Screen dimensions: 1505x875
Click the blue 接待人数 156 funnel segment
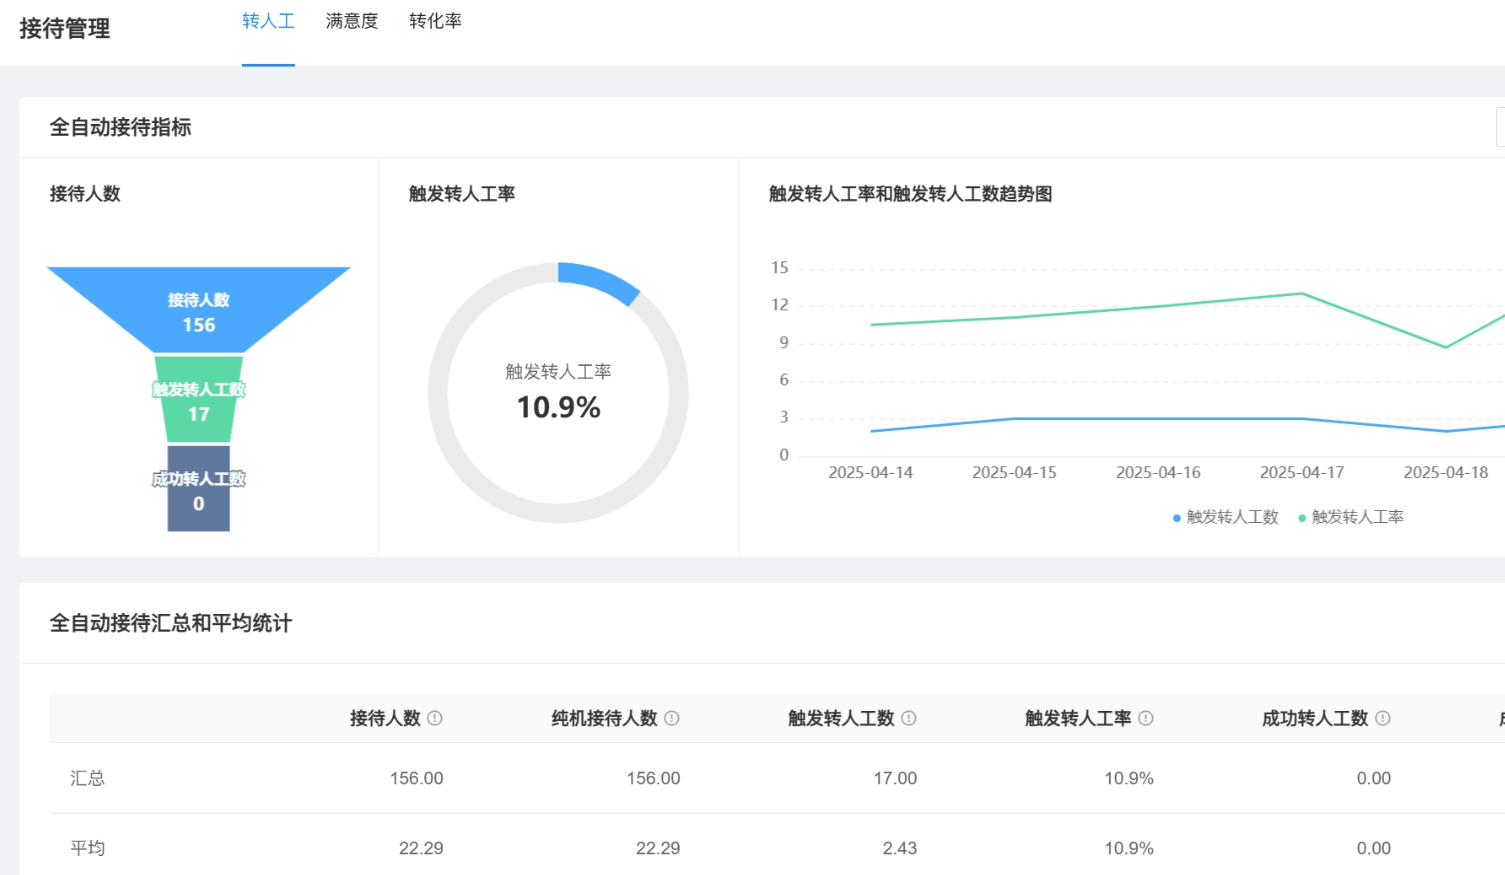click(199, 310)
